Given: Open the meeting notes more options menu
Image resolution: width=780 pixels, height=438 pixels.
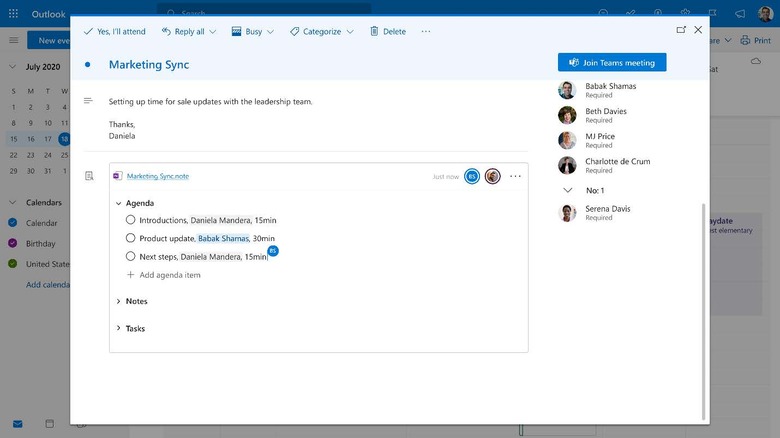Looking at the screenshot, I should (x=515, y=176).
